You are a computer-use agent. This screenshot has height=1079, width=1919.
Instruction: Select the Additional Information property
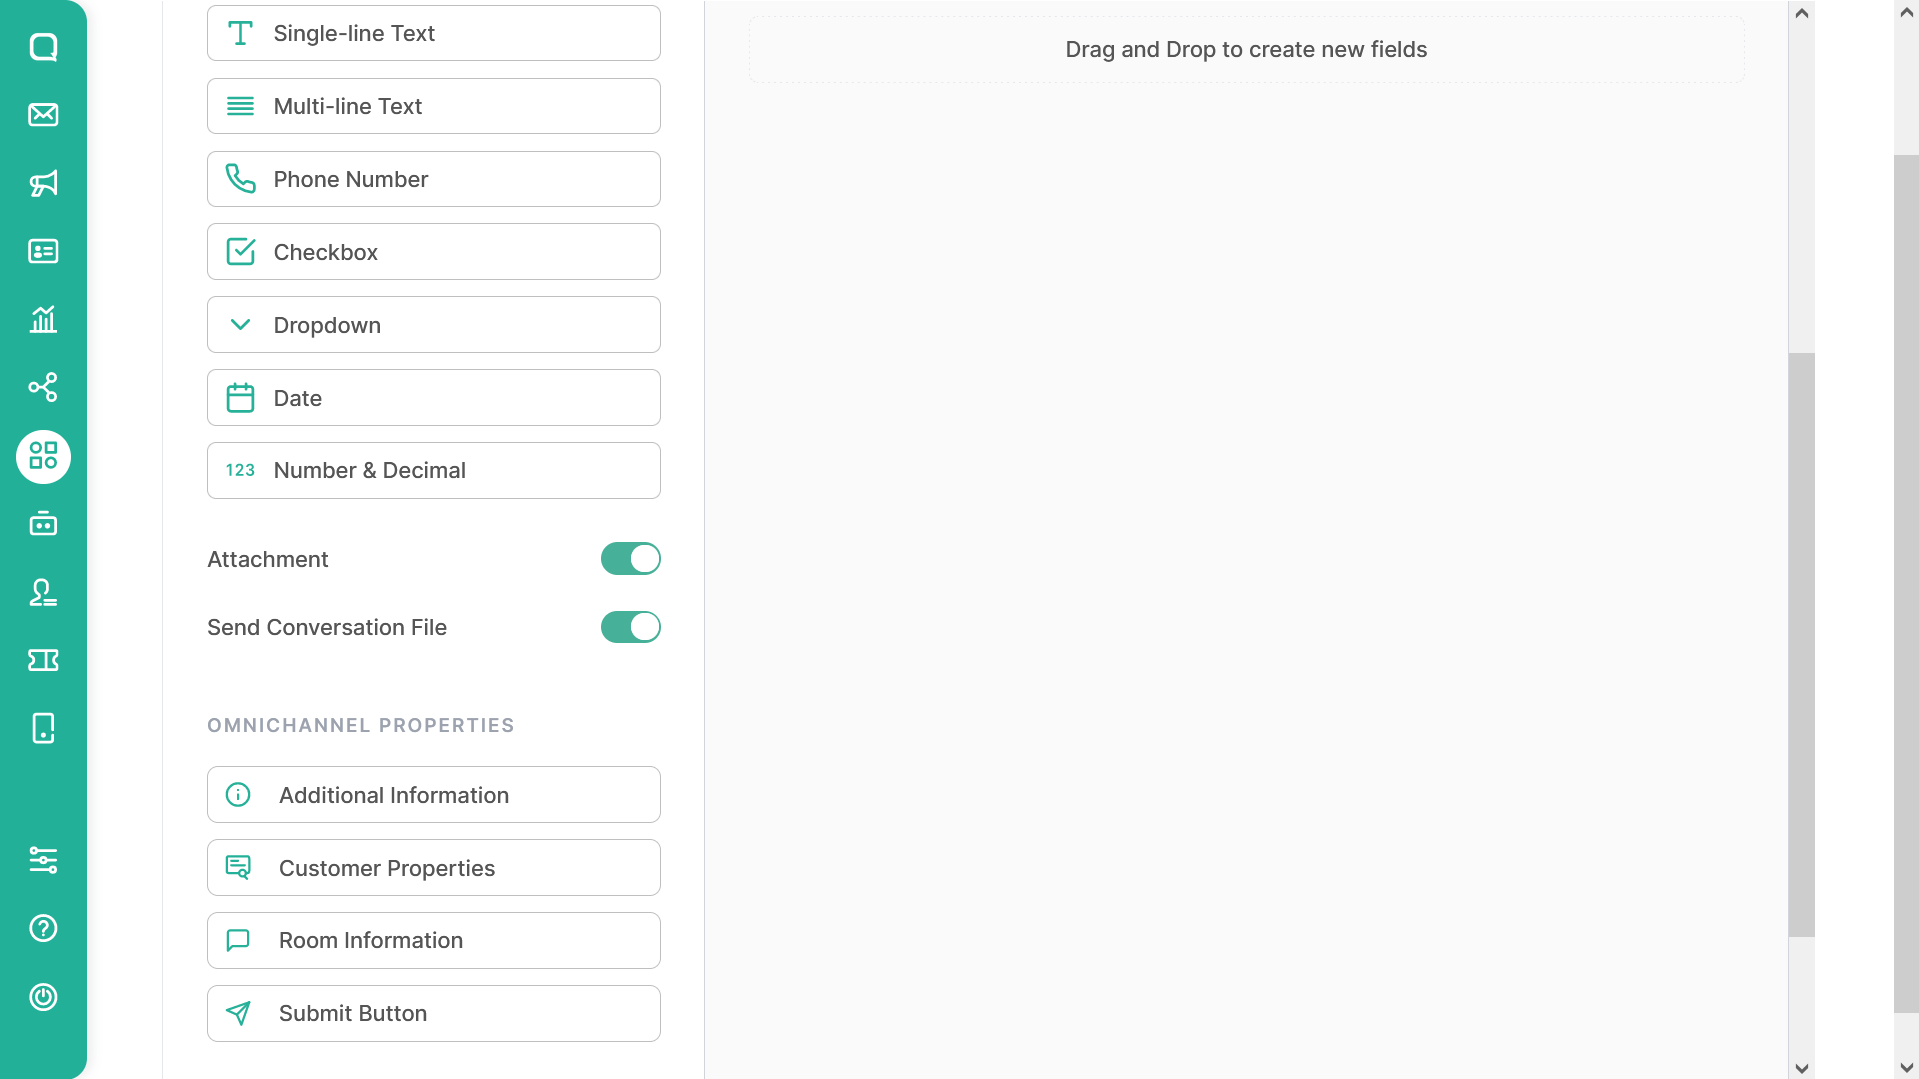(x=434, y=795)
